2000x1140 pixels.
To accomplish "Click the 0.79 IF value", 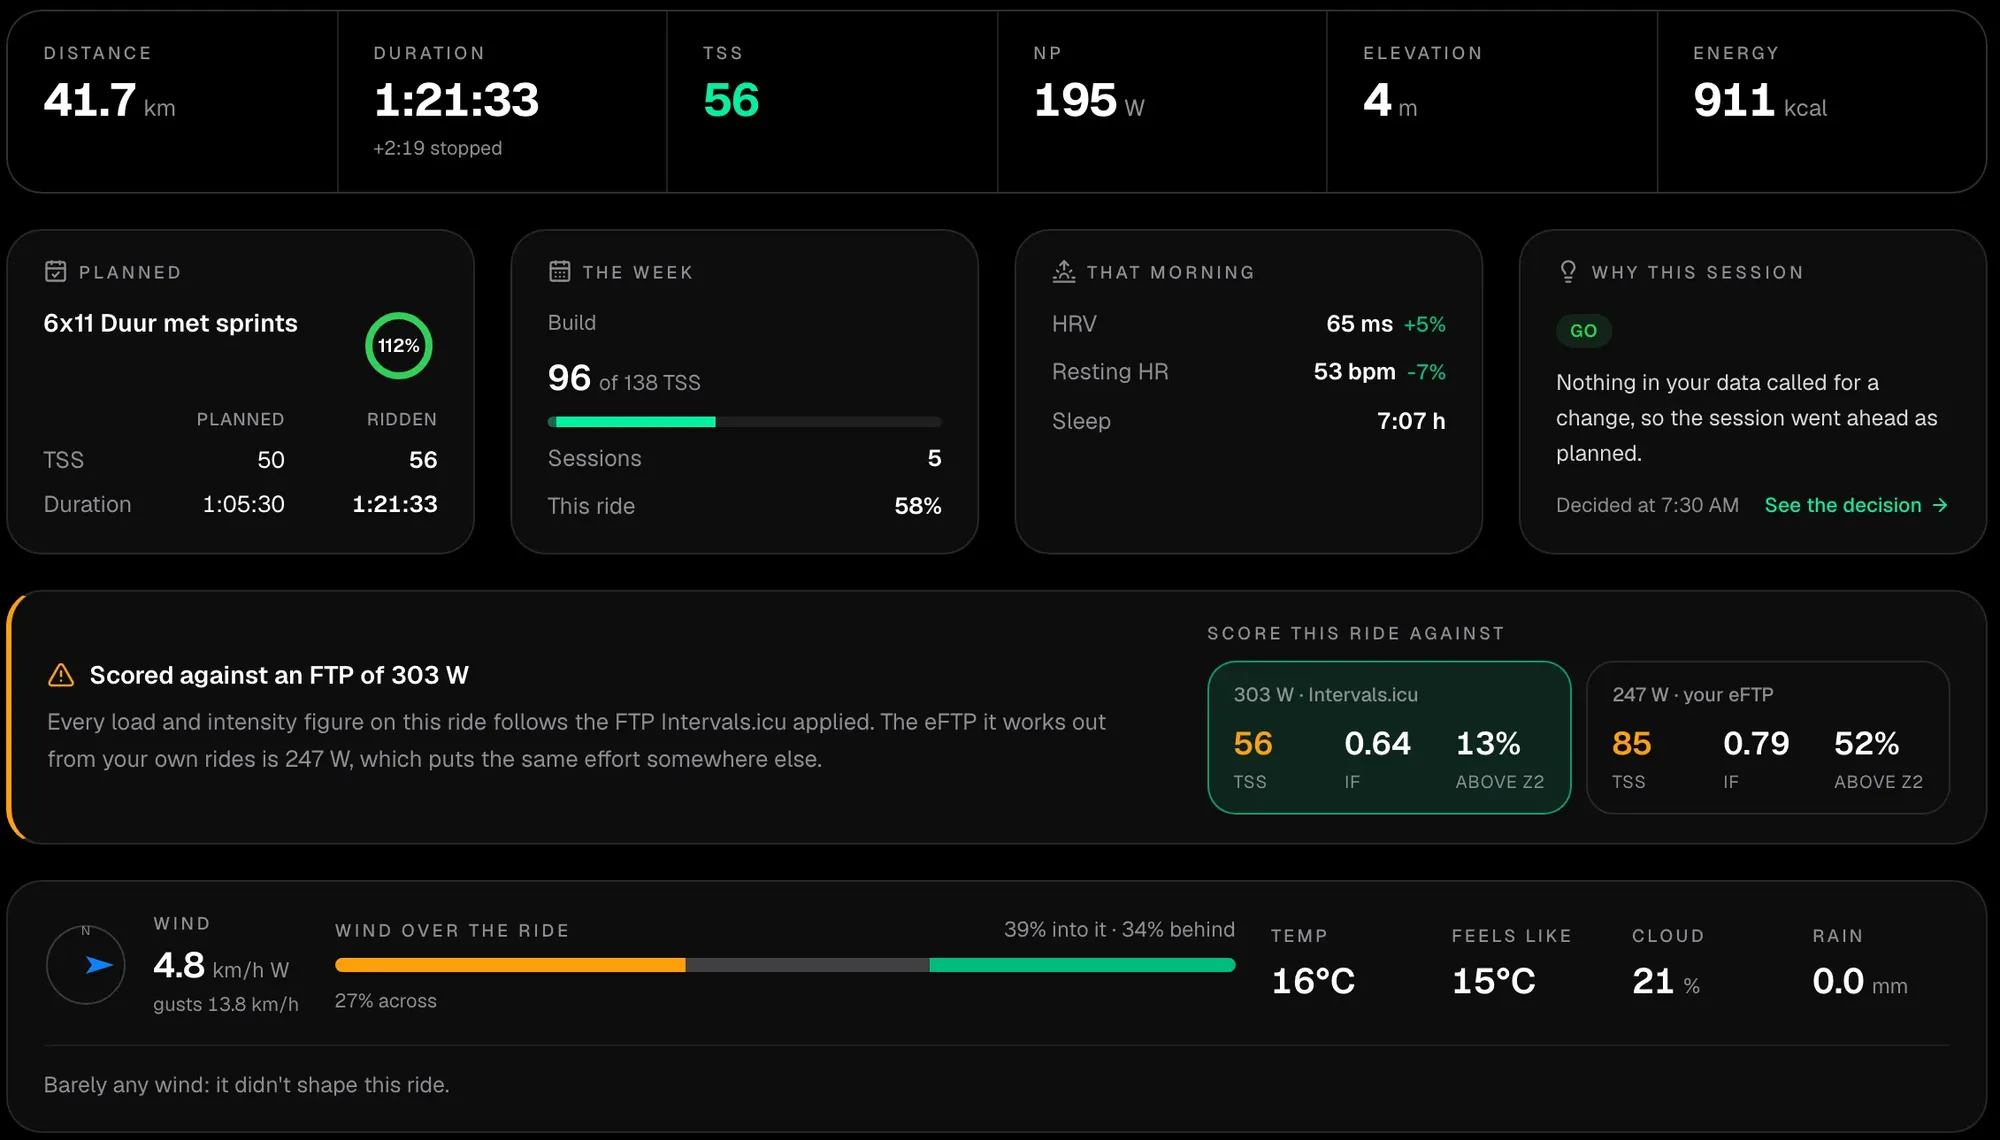I will click(x=1756, y=743).
